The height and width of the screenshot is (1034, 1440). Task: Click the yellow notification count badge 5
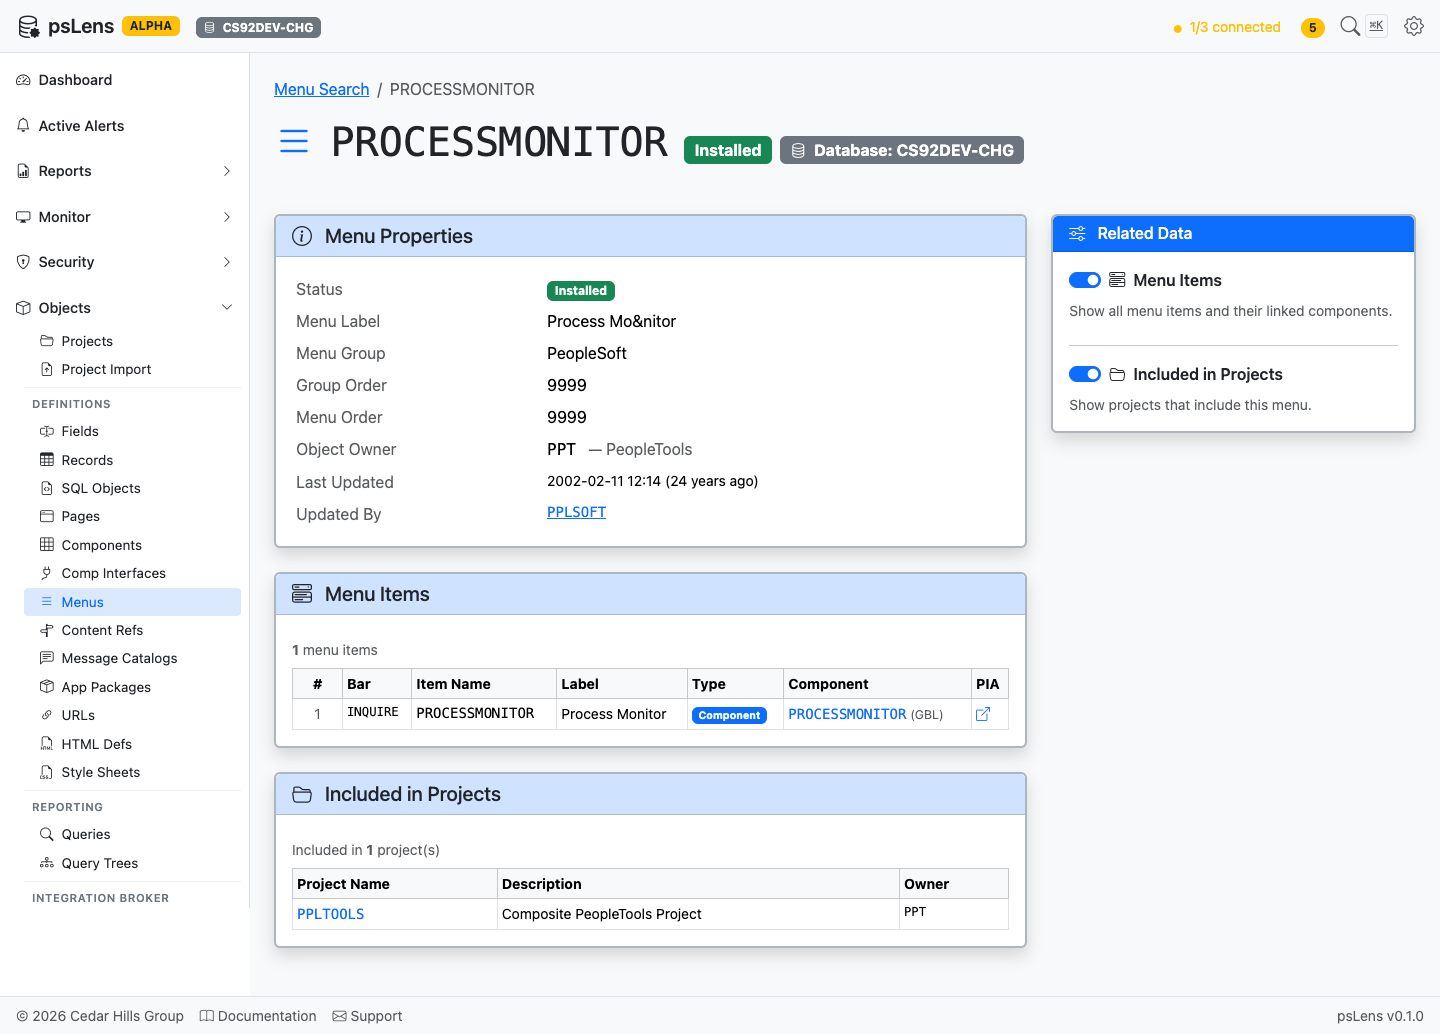pyautogui.click(x=1313, y=27)
